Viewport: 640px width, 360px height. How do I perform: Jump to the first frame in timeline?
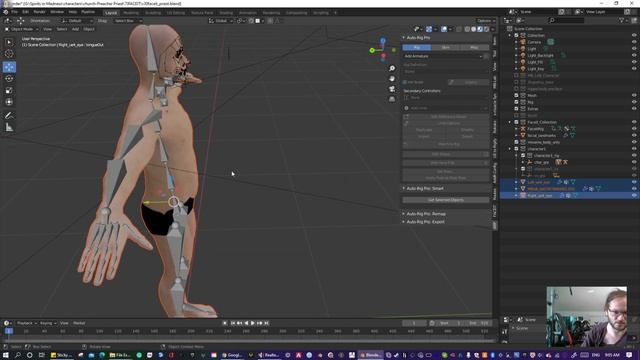click(x=233, y=323)
